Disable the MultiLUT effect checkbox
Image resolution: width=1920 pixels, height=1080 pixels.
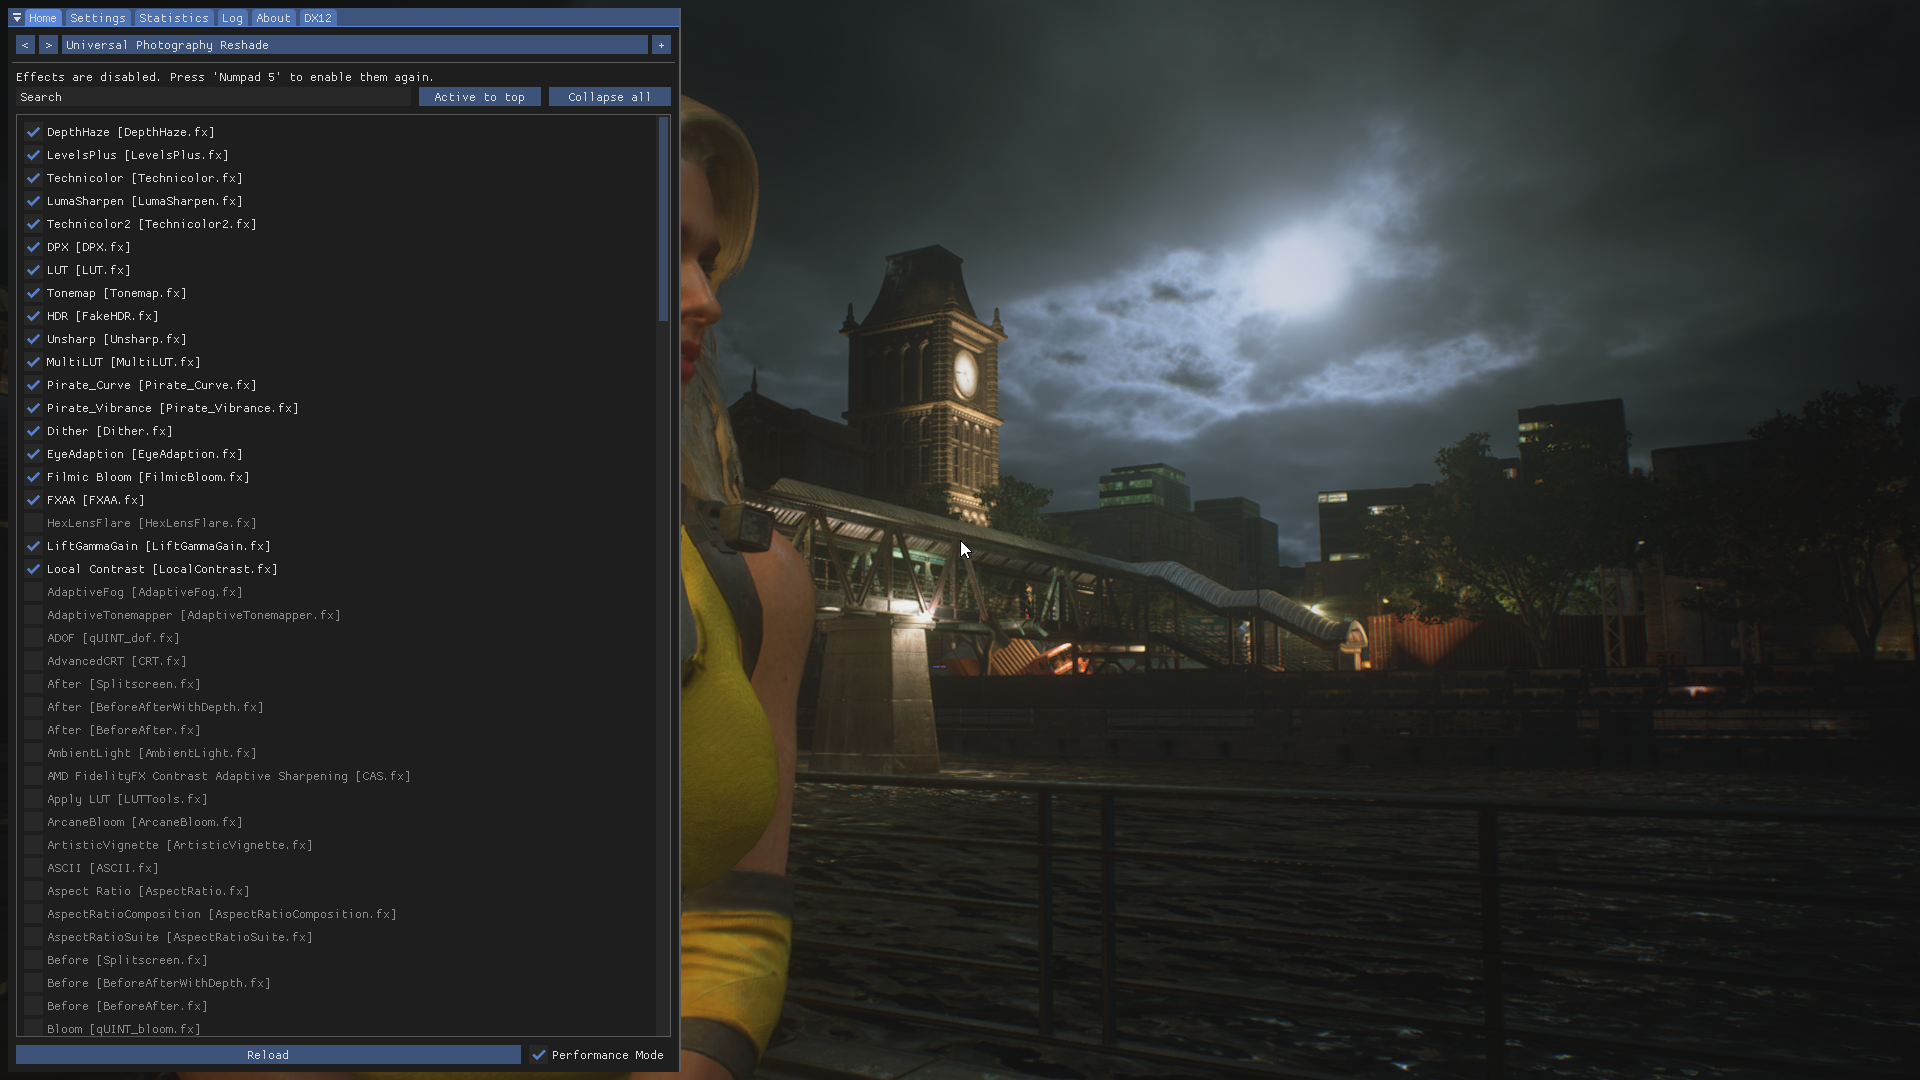point(33,362)
